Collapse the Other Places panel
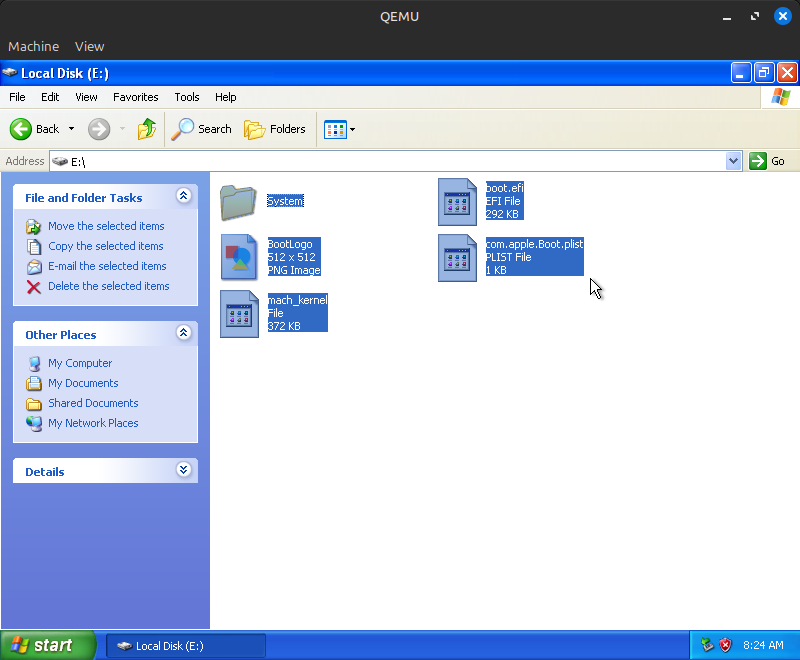800x660 pixels. [184, 333]
